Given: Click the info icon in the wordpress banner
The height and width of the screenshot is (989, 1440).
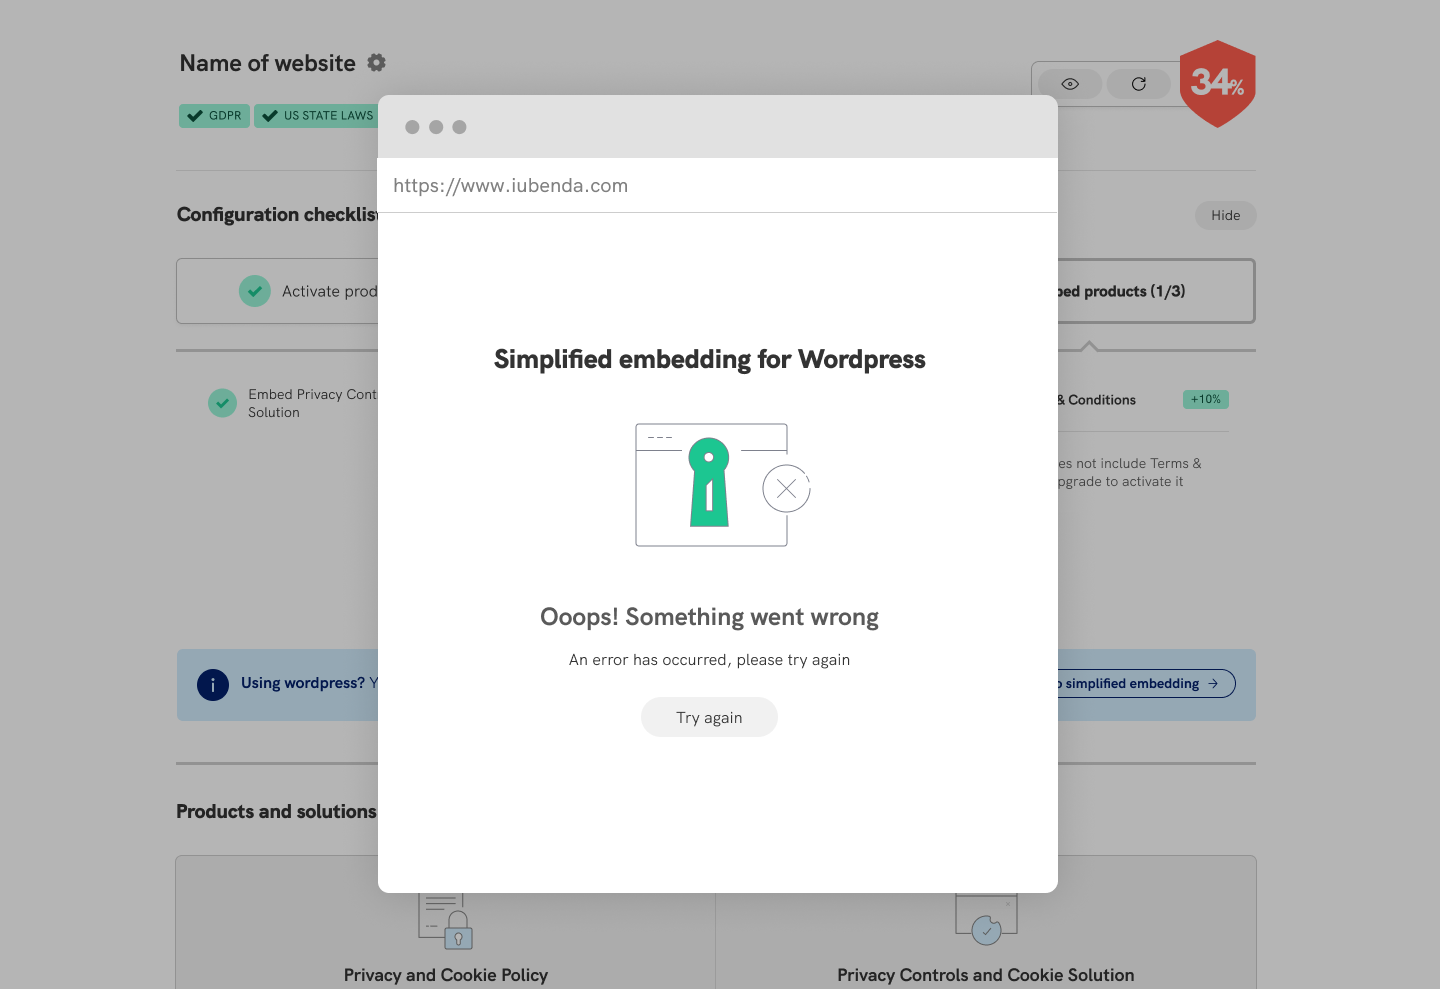Looking at the screenshot, I should coord(213,685).
